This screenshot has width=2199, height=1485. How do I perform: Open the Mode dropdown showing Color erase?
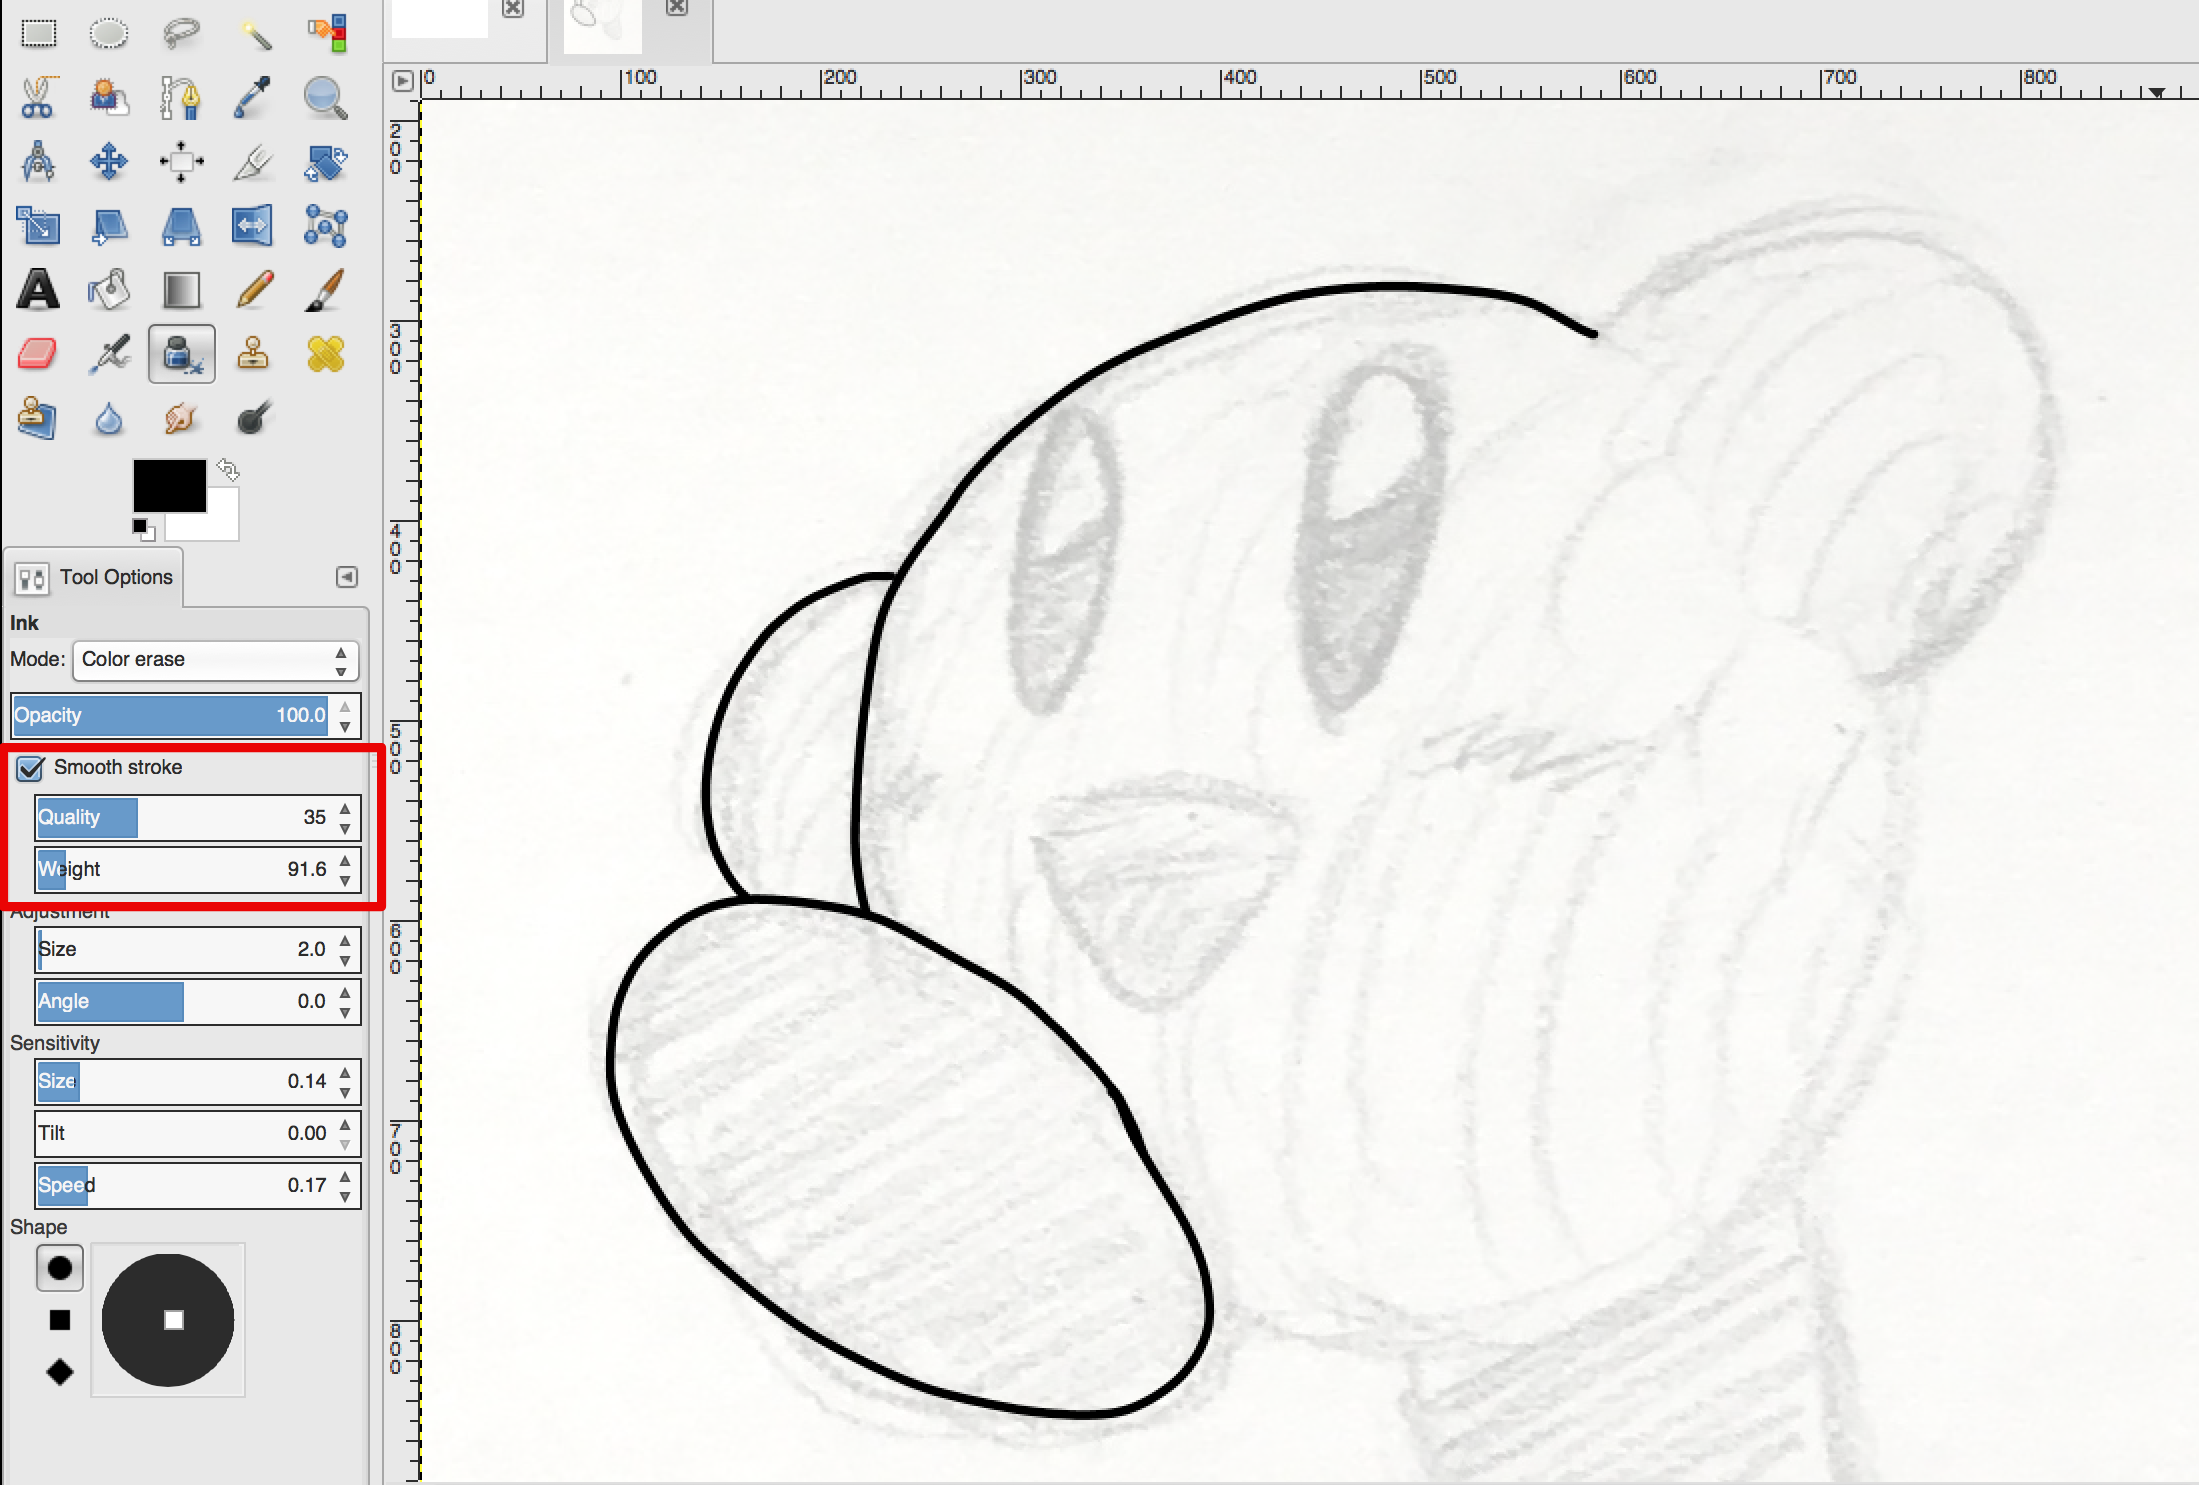(x=214, y=660)
